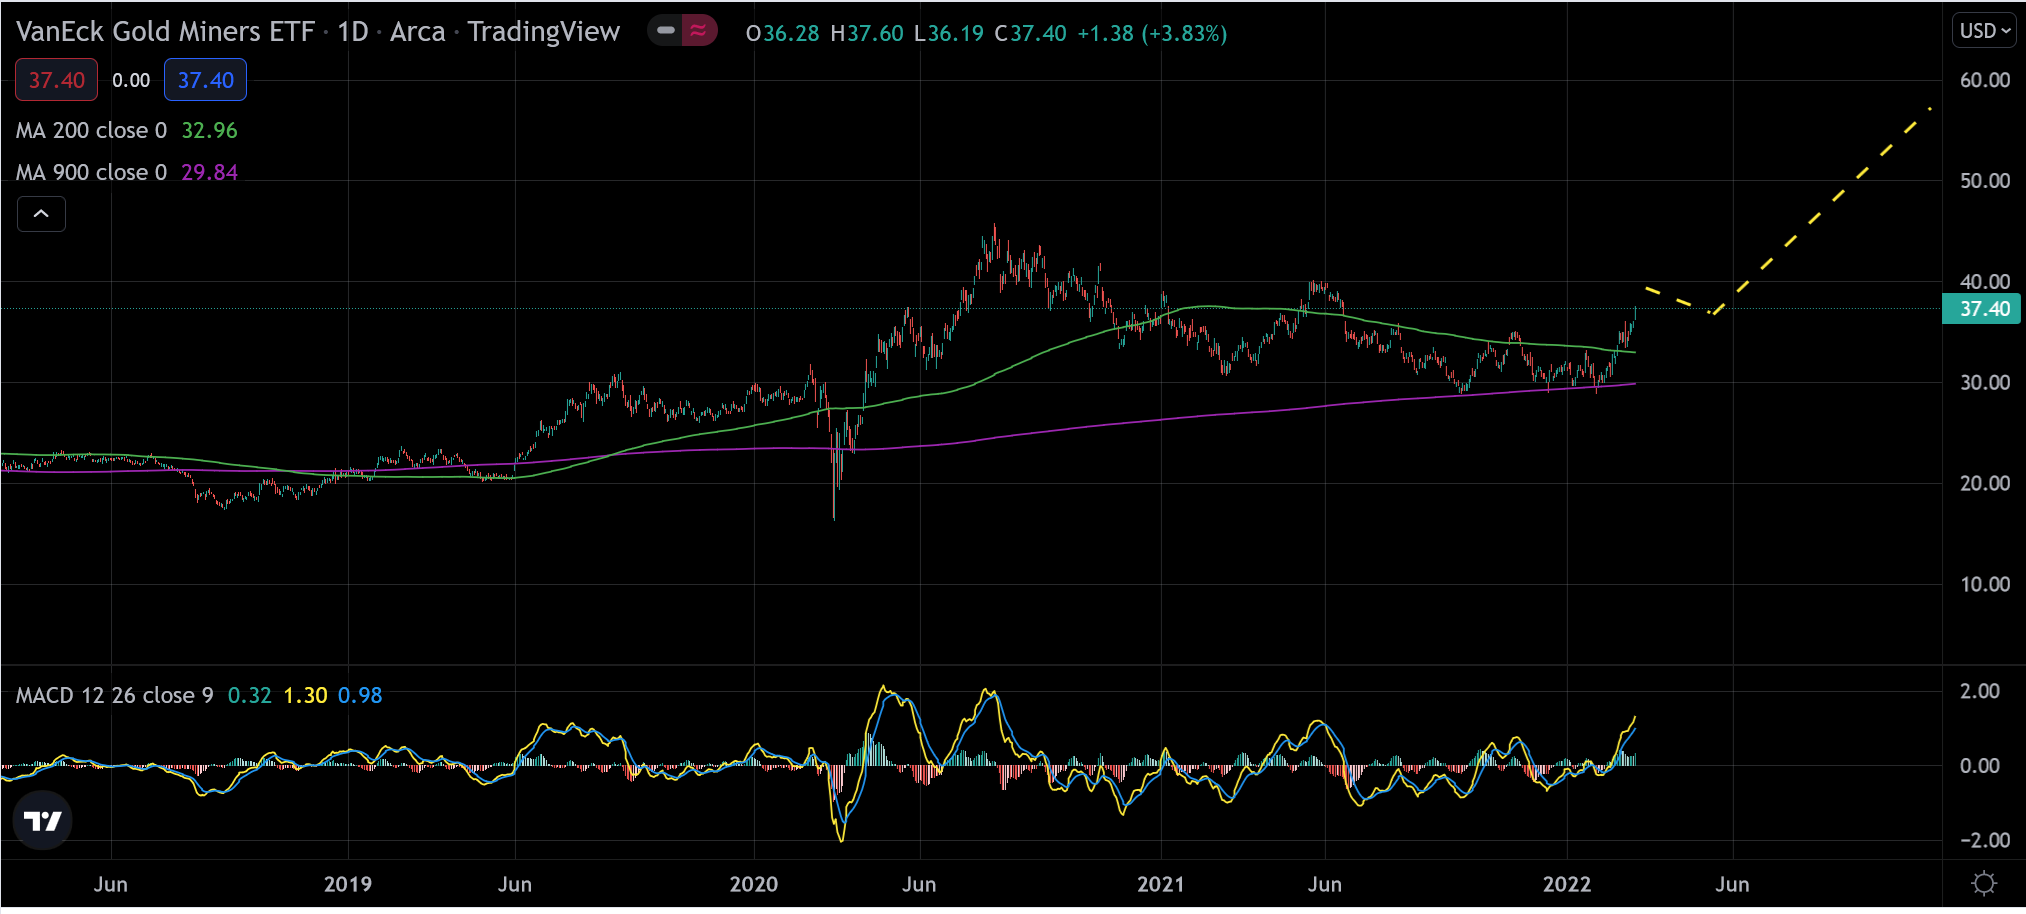The height and width of the screenshot is (914, 2026).
Task: Open chart settings gear icon
Action: (x=1984, y=884)
